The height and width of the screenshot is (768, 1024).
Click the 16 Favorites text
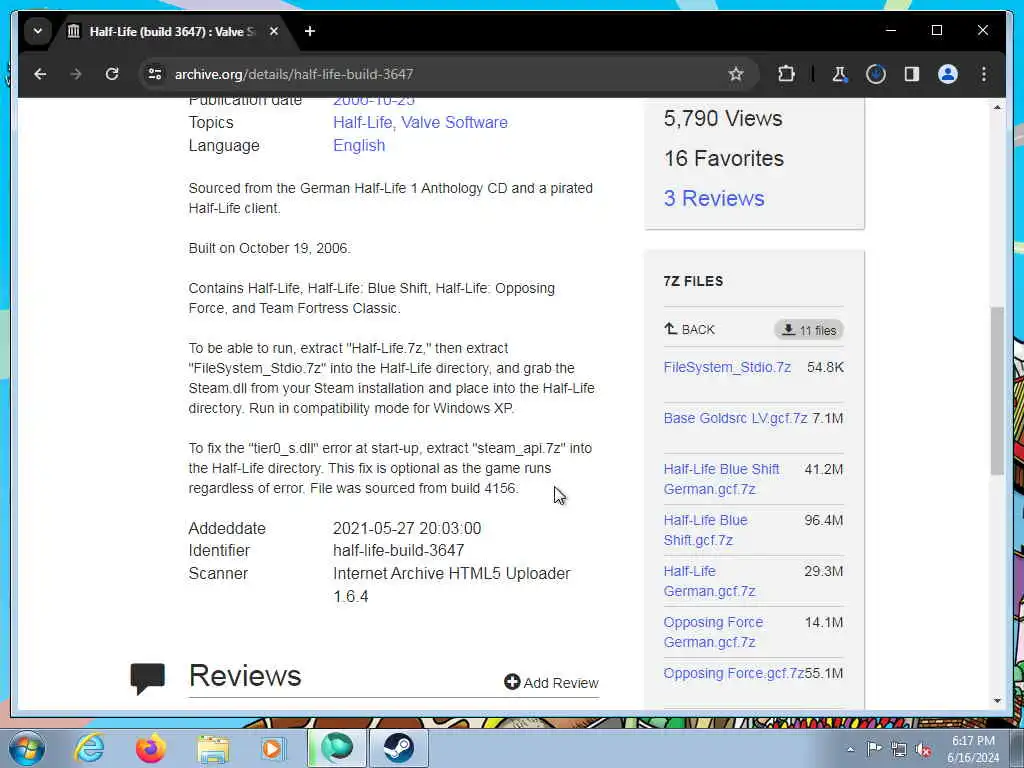click(724, 158)
